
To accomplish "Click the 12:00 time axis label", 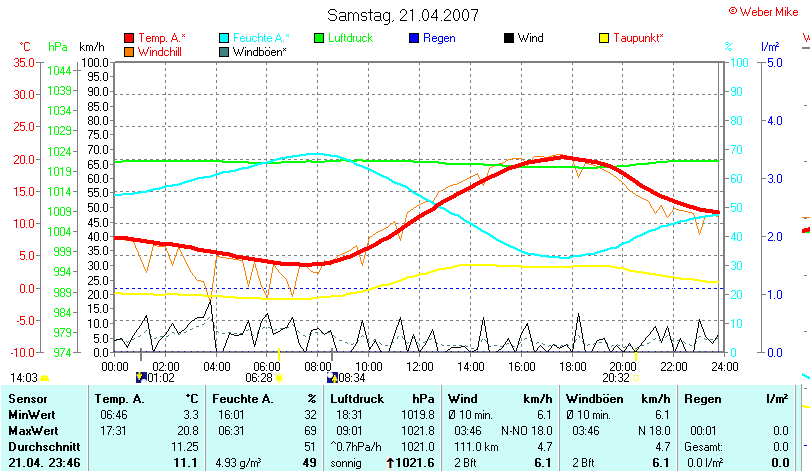I will click(419, 367).
